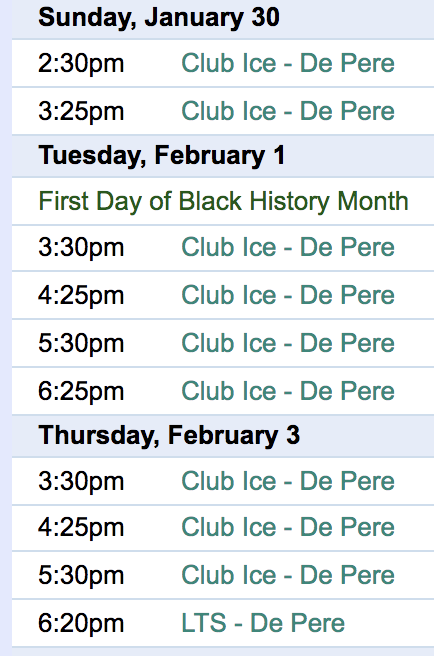Click Tuesday's 3:30pm time label

pyautogui.click(x=81, y=248)
